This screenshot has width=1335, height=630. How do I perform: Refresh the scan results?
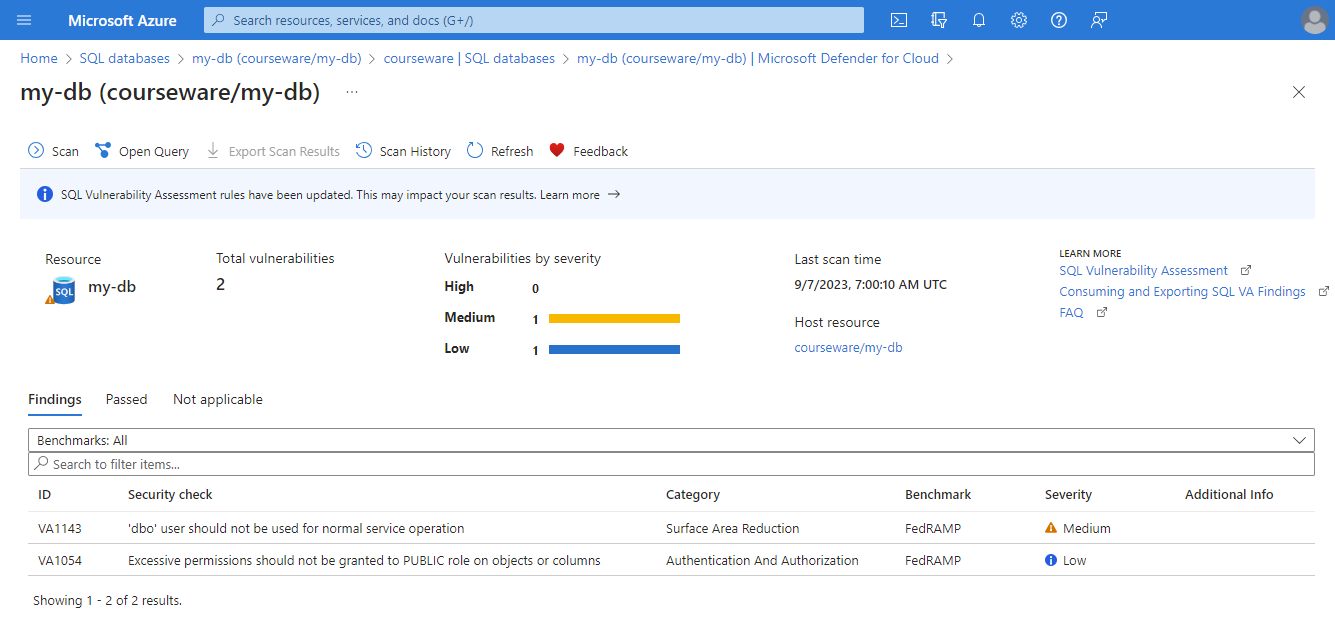[x=500, y=151]
